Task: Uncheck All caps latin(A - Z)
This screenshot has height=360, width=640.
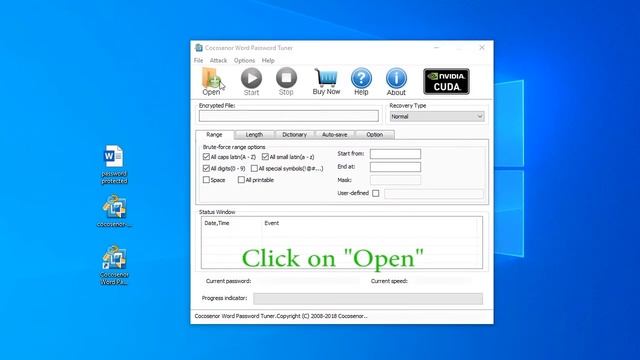Action: click(x=206, y=157)
